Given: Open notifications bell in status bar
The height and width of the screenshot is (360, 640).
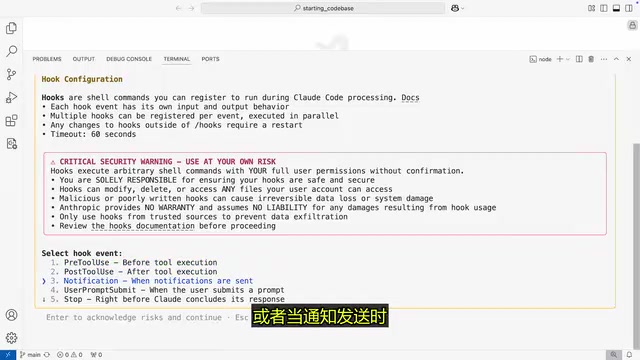Looking at the screenshot, I should point(629,355).
